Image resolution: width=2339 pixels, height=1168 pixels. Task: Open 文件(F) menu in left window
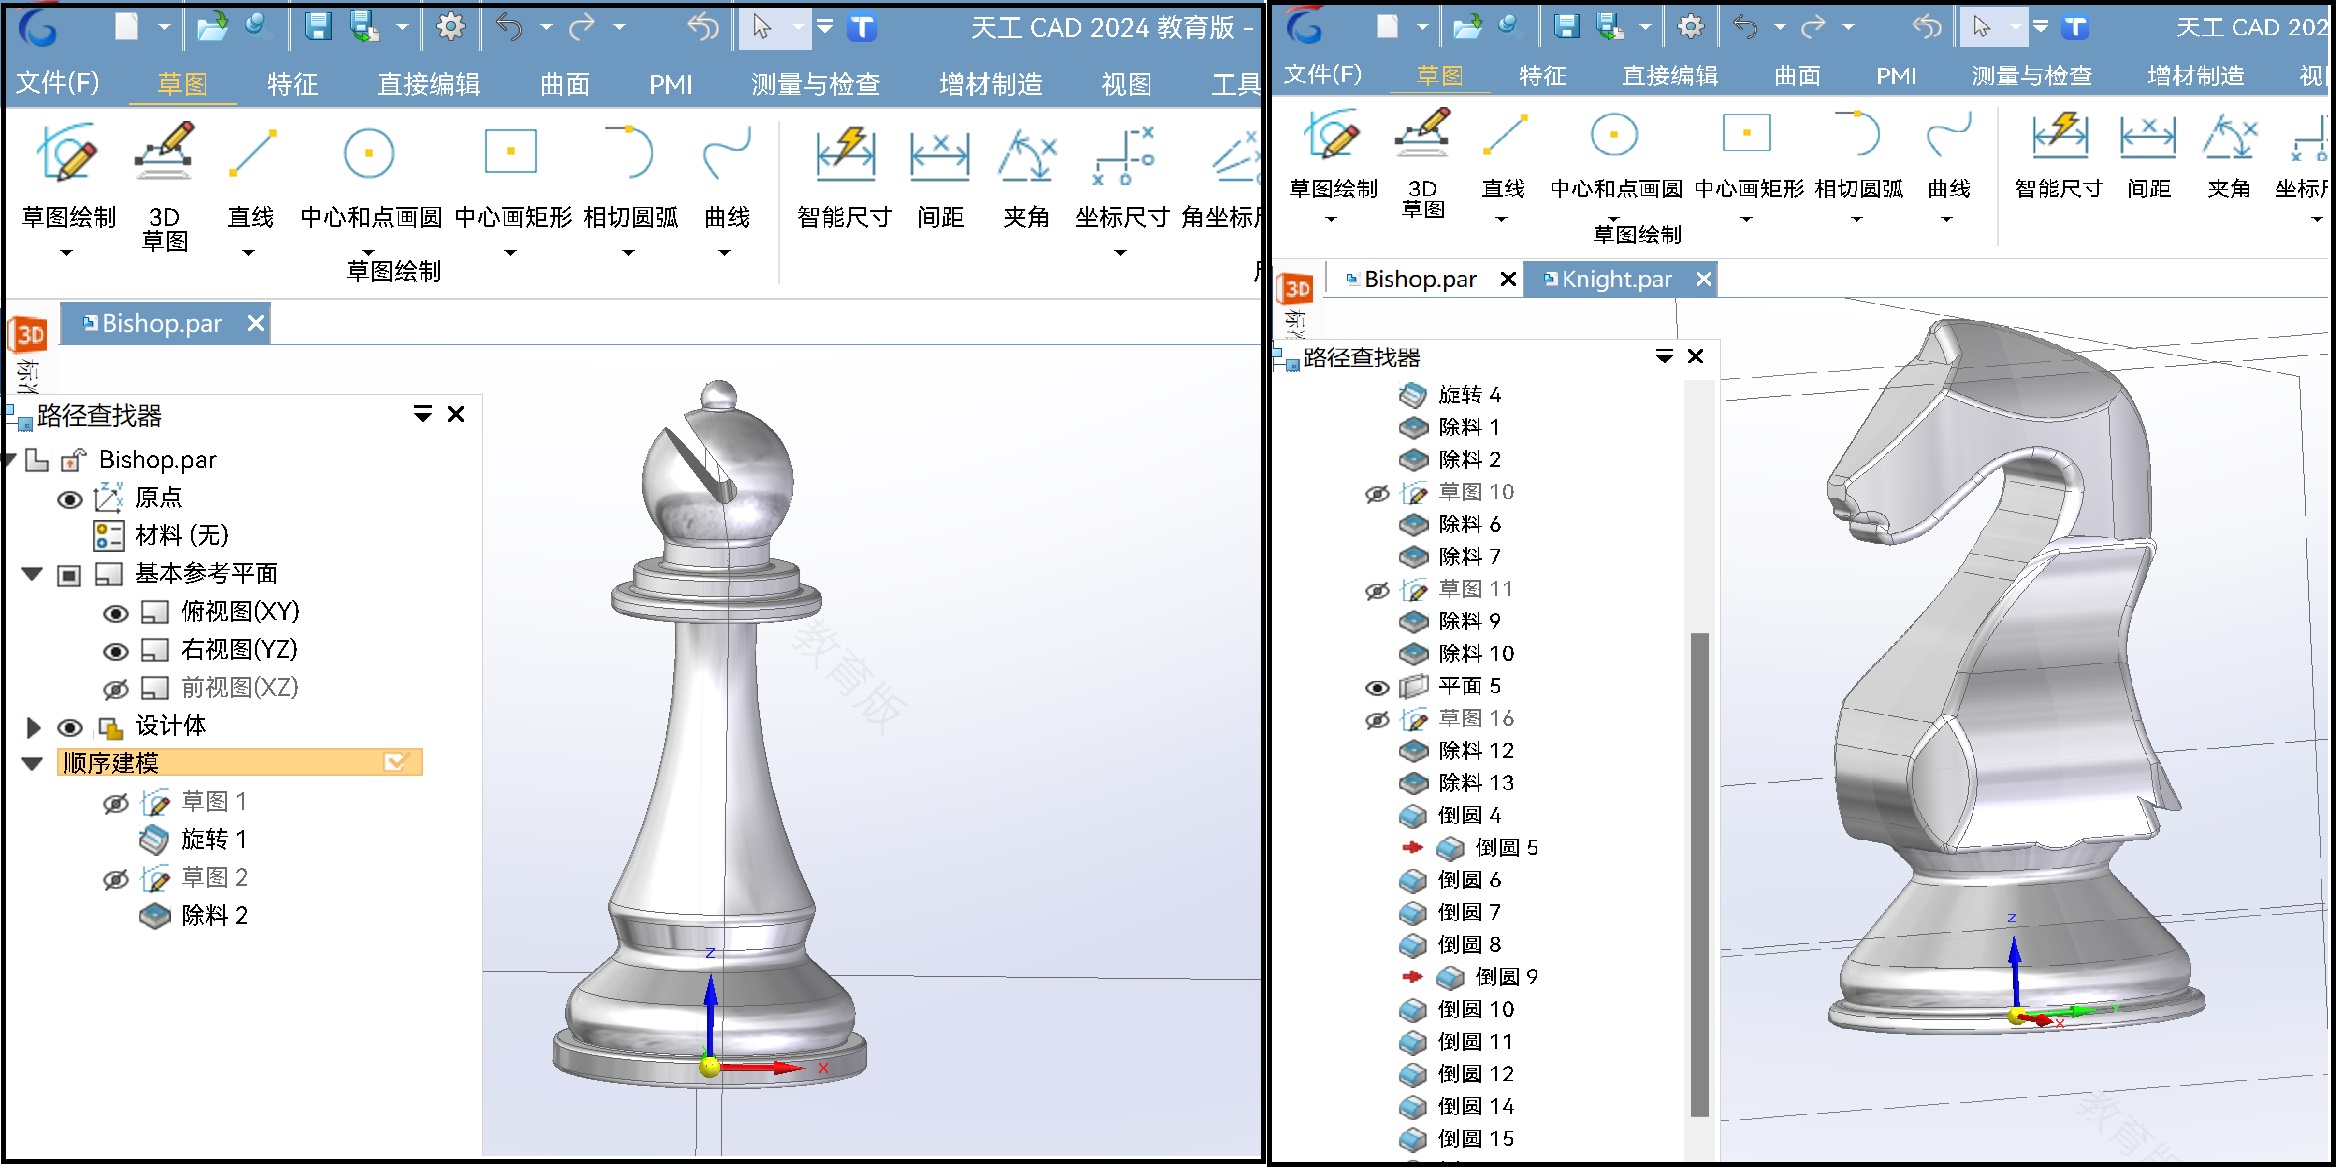[x=58, y=83]
